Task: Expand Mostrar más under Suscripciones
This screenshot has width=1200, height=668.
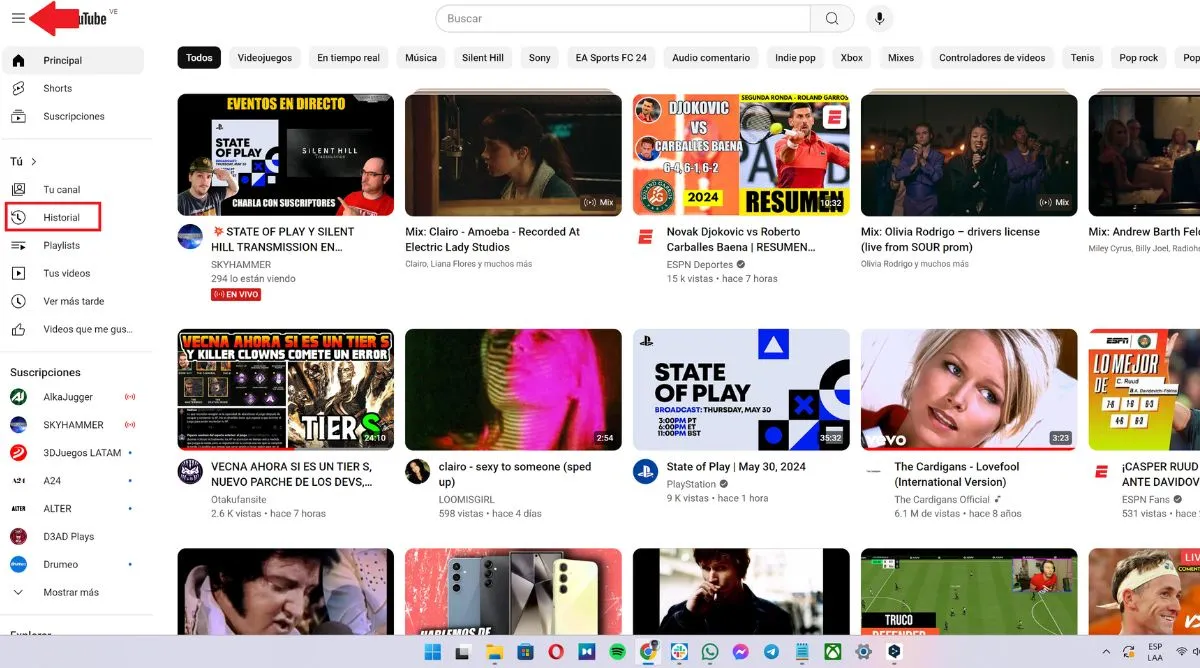Action: coord(70,591)
